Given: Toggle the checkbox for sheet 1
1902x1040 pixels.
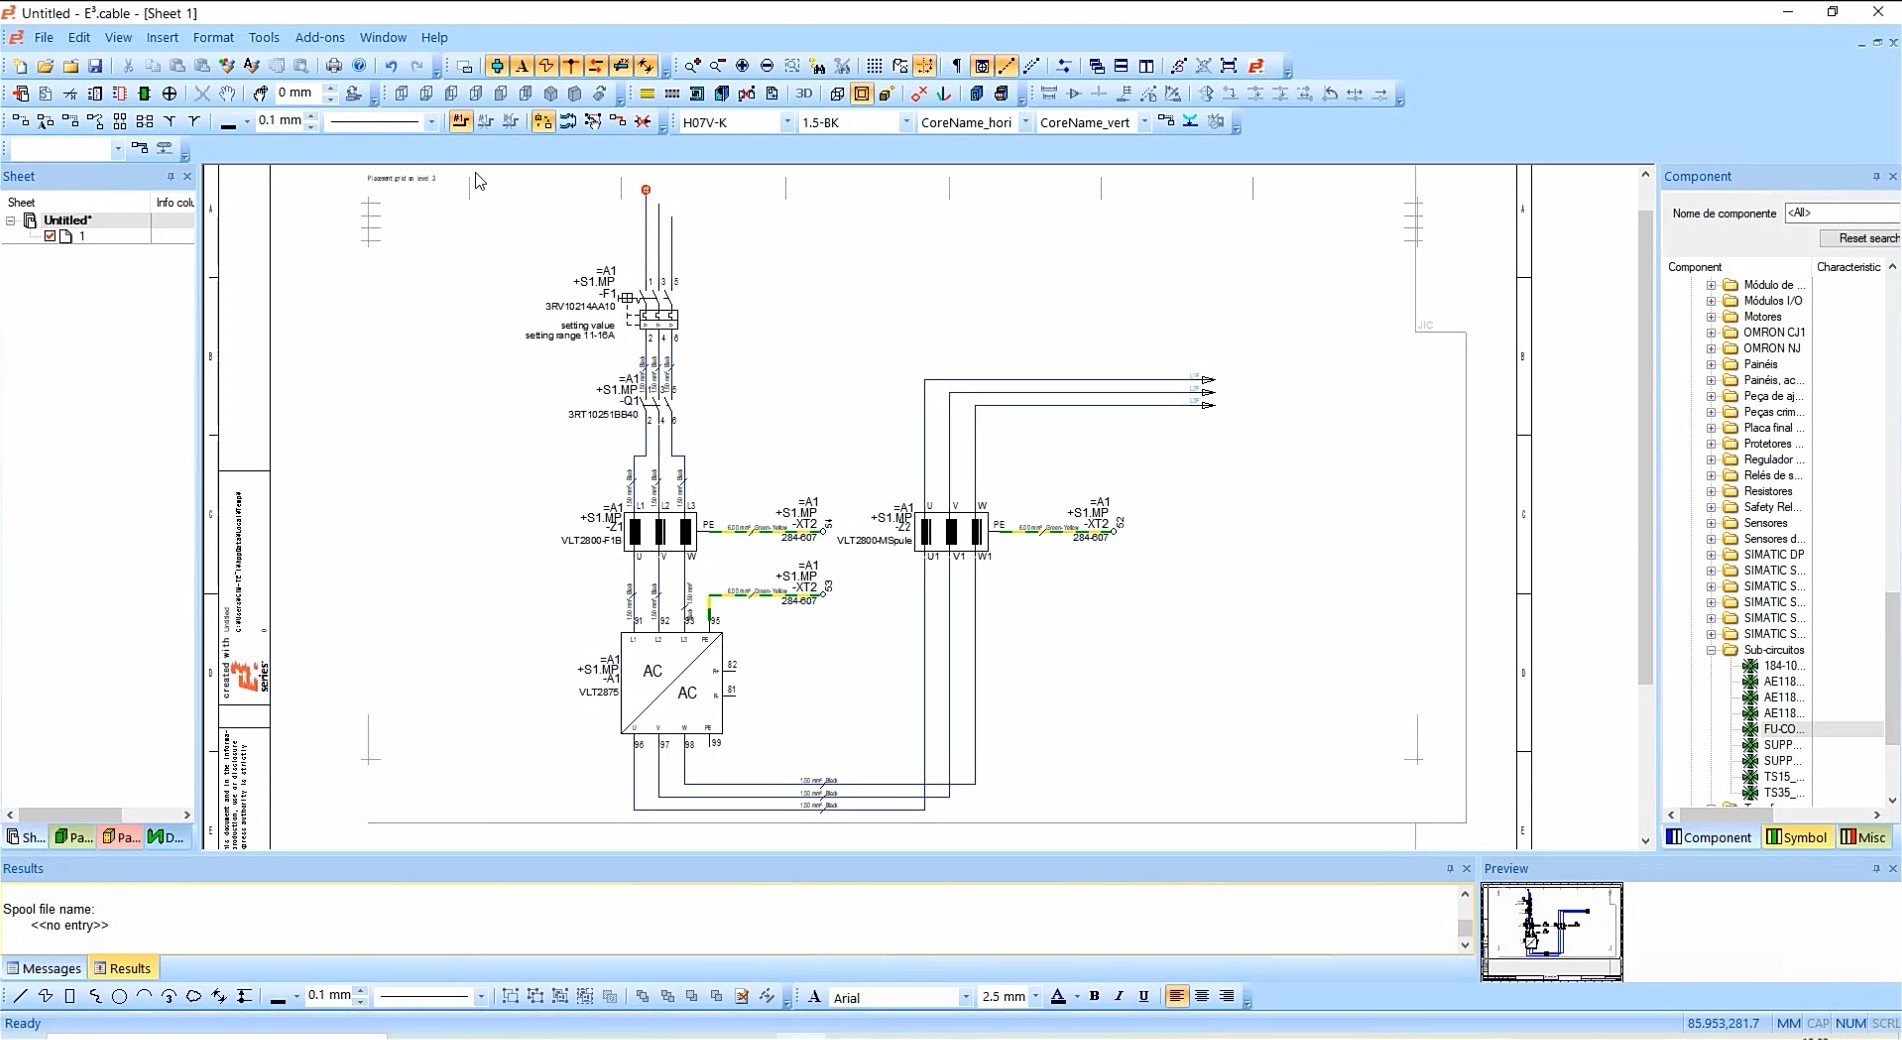Looking at the screenshot, I should coord(50,236).
